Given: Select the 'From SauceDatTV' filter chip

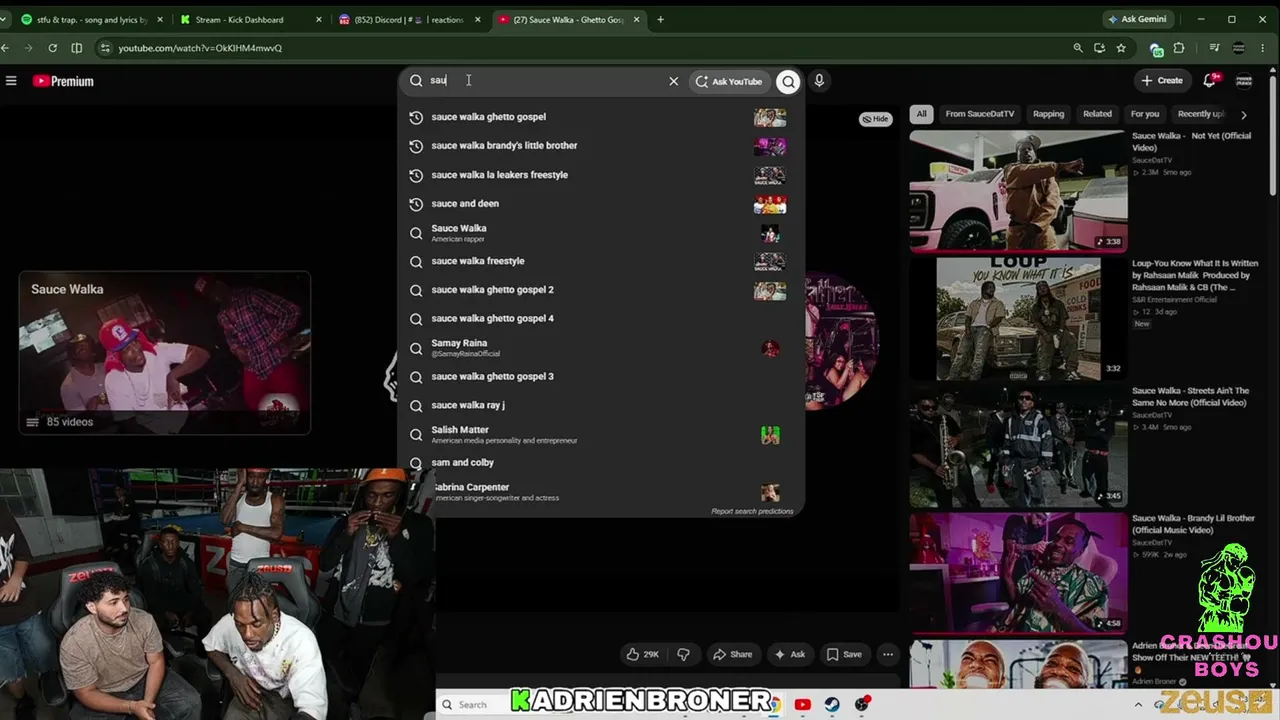Looking at the screenshot, I should click(x=980, y=114).
